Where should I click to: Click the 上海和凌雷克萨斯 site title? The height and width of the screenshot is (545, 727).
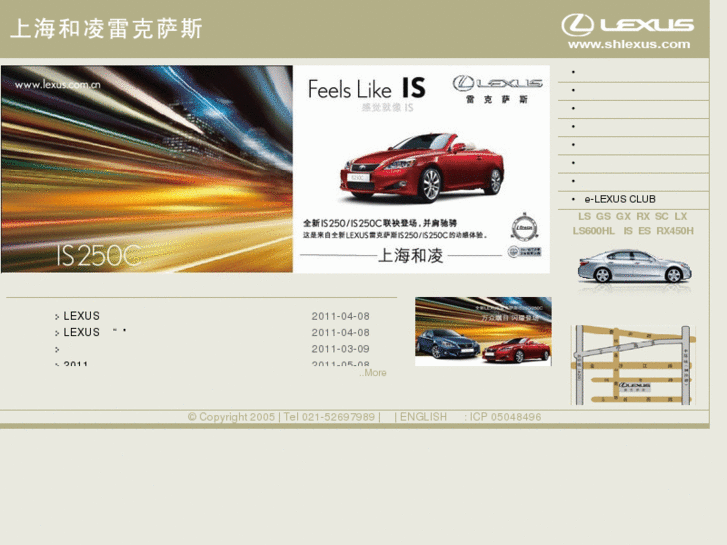pyautogui.click(x=106, y=29)
